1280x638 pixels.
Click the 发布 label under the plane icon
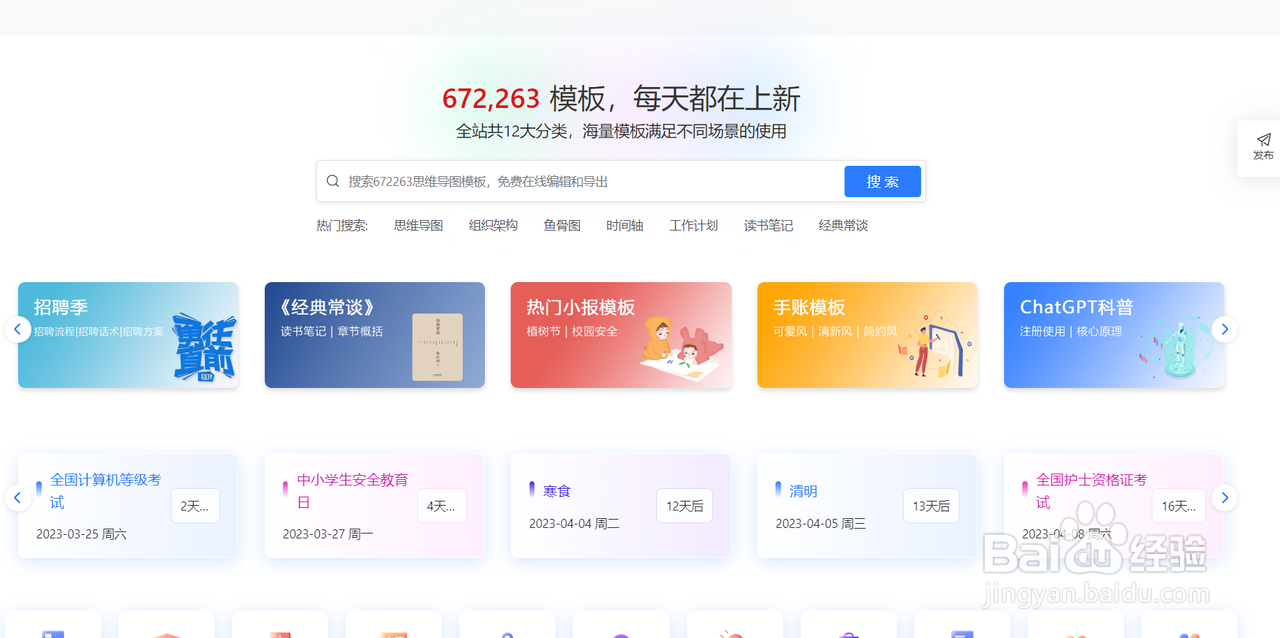[x=1264, y=155]
